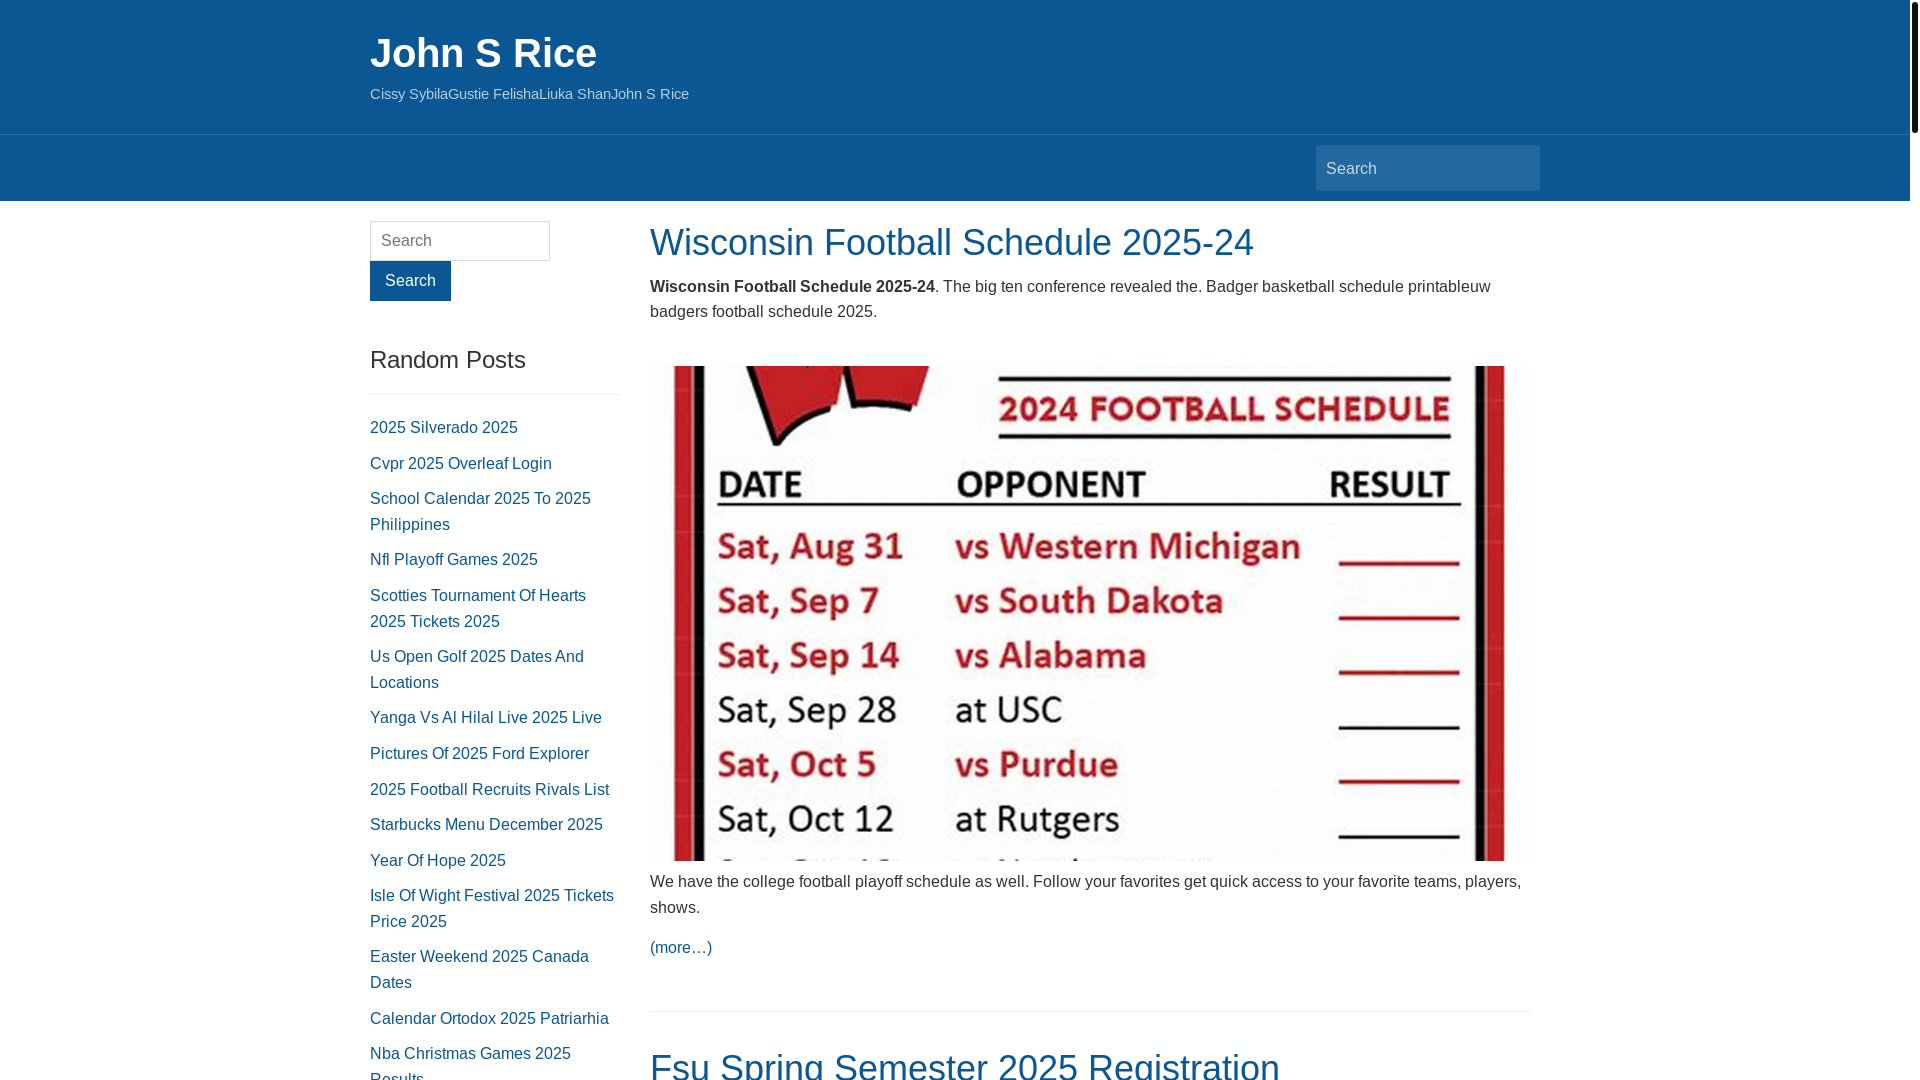Open School Calendar 2025 To 2025 Philippines

tap(480, 512)
